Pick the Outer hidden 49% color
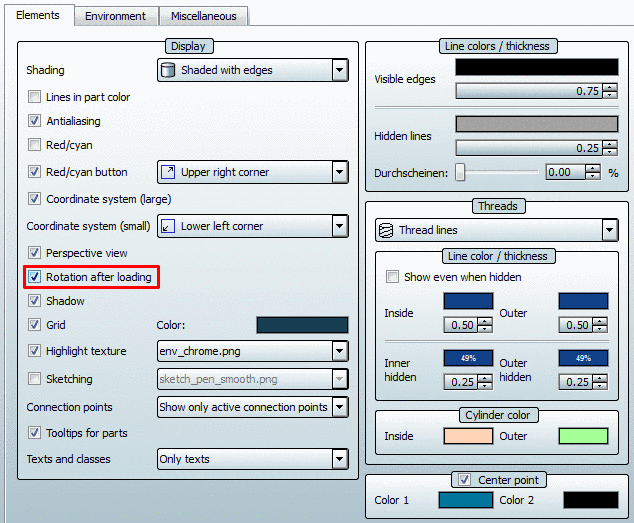The height and width of the screenshot is (523, 634). coord(583,358)
